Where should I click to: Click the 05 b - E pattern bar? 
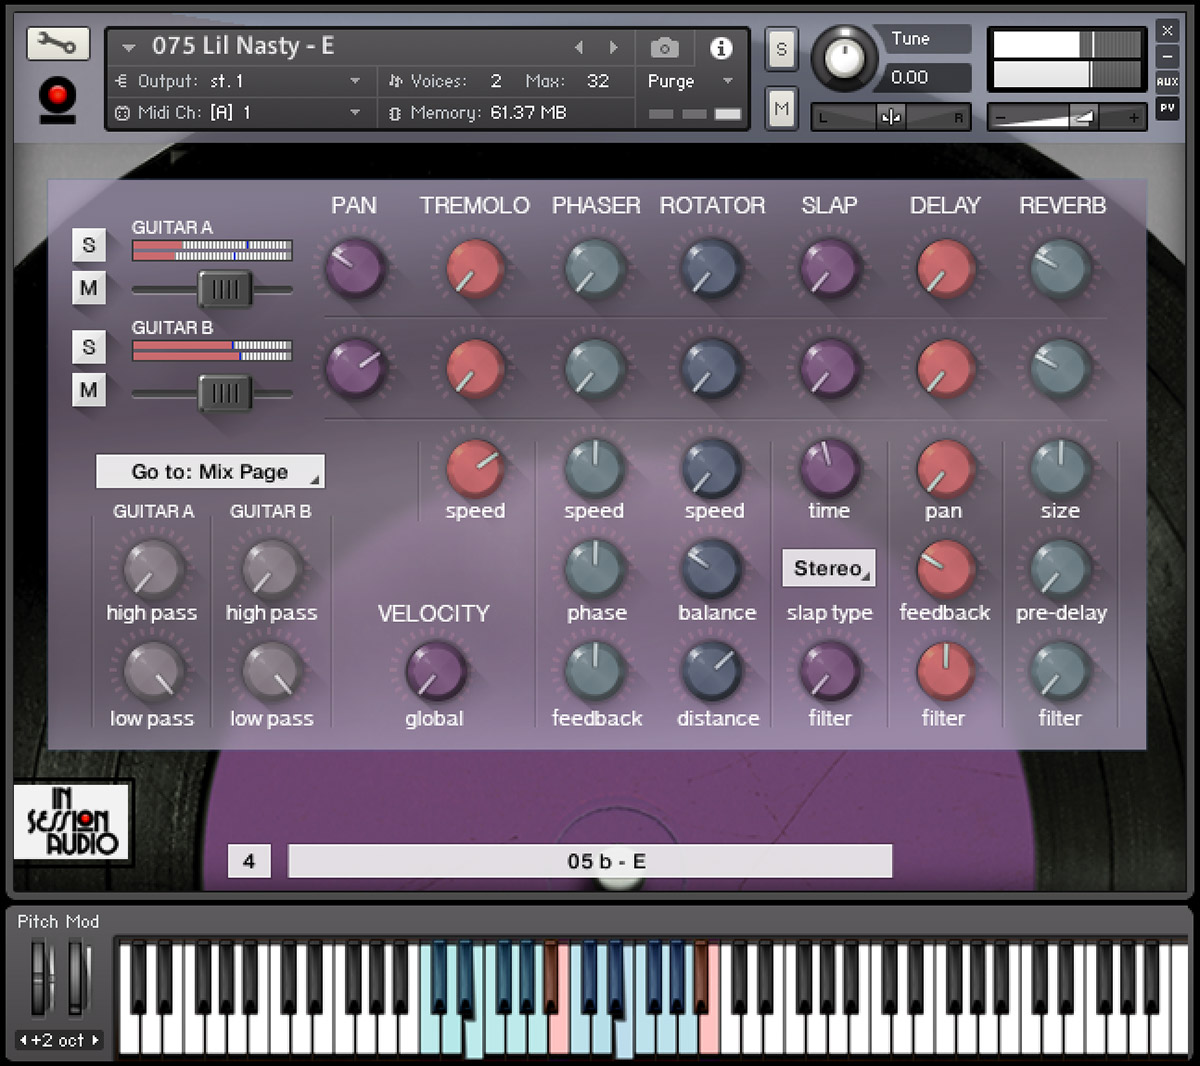pos(590,861)
